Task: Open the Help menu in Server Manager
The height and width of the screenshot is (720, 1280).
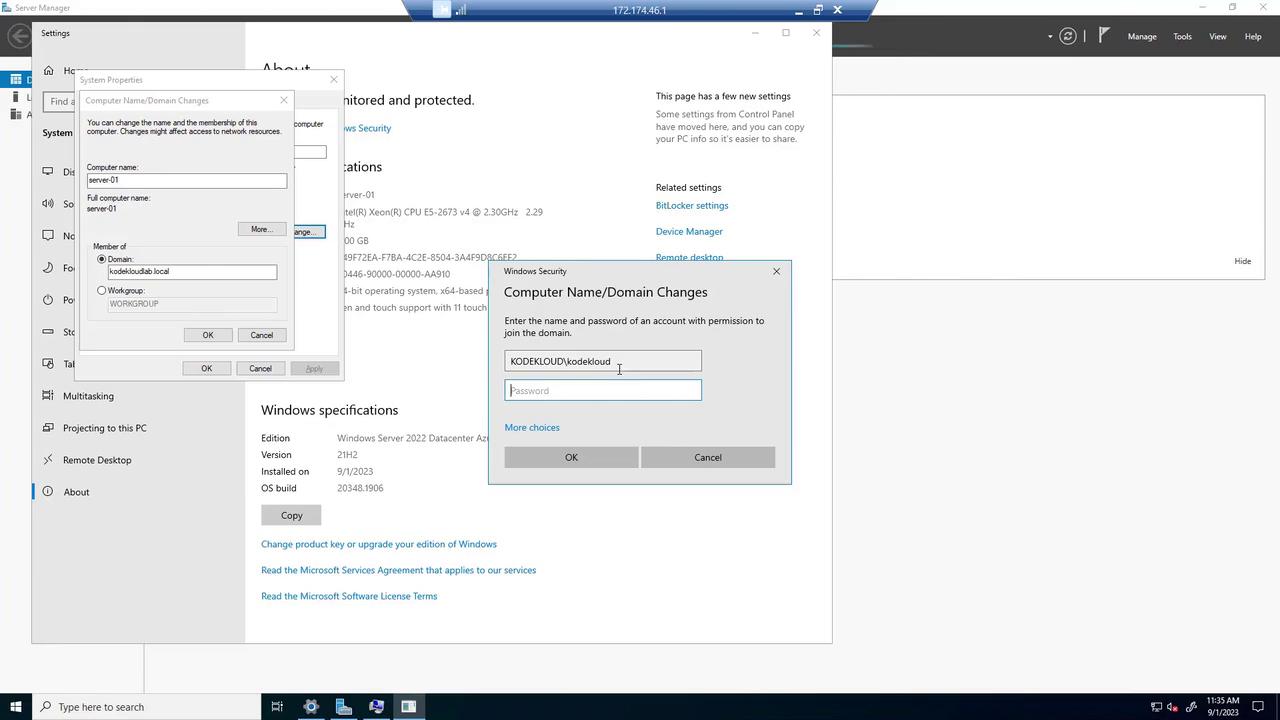Action: point(1253,37)
